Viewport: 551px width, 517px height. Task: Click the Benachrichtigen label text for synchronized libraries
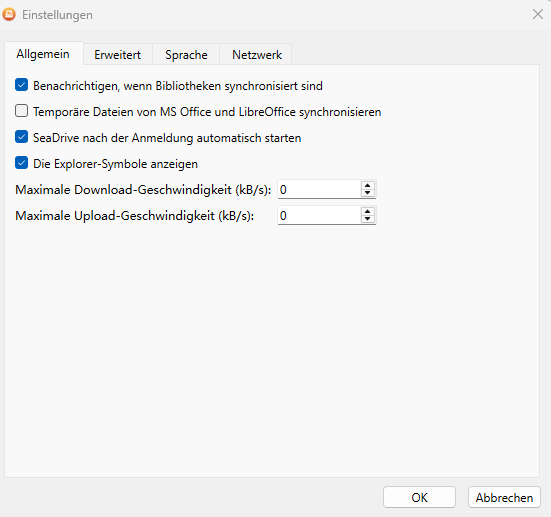click(x=178, y=86)
